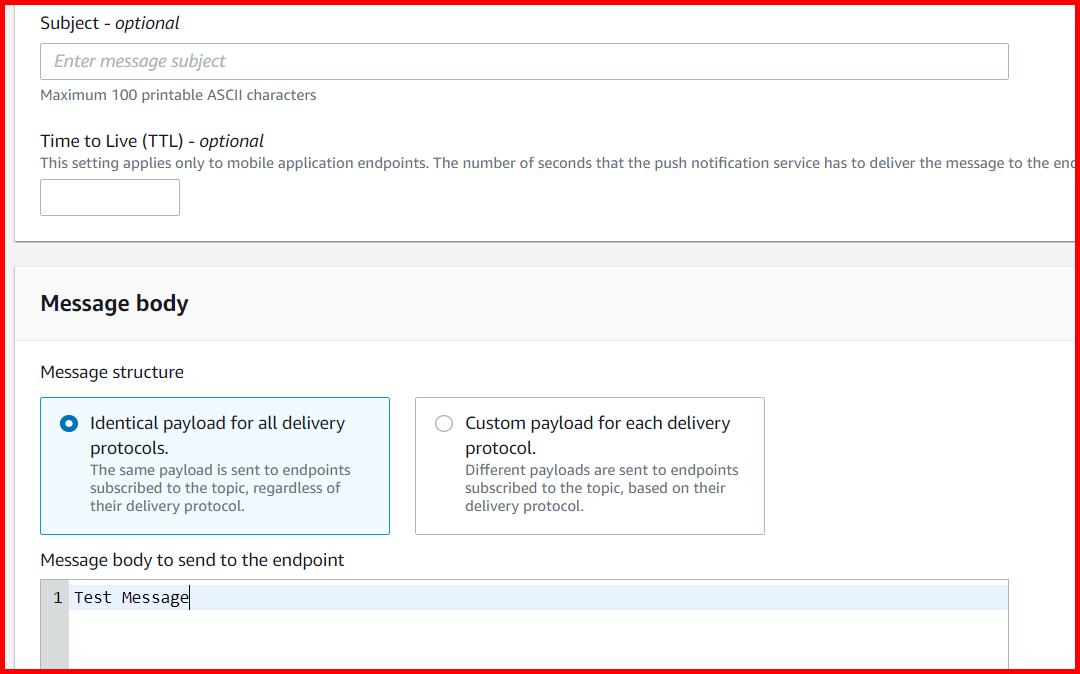
Task: Select 'Identical payload for all delivery protocols'
Action: [68, 423]
